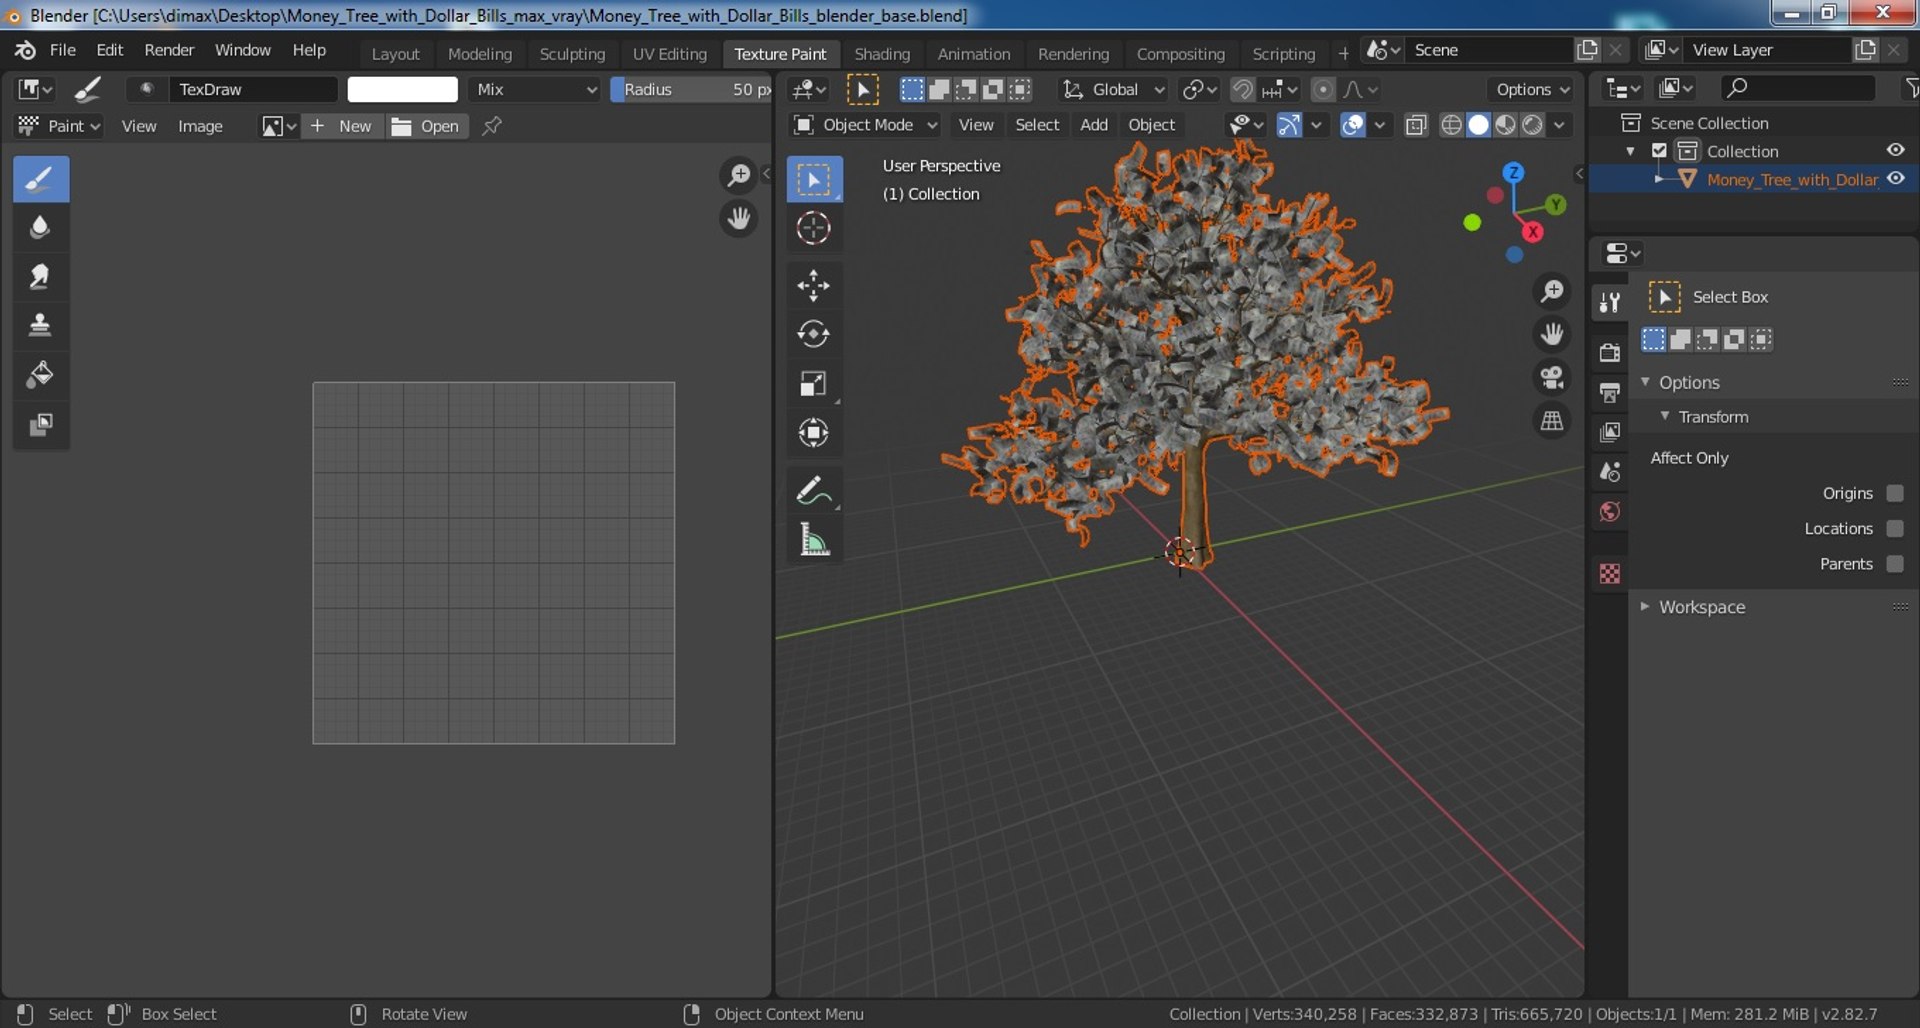Switch to material preview shading

point(1505,125)
